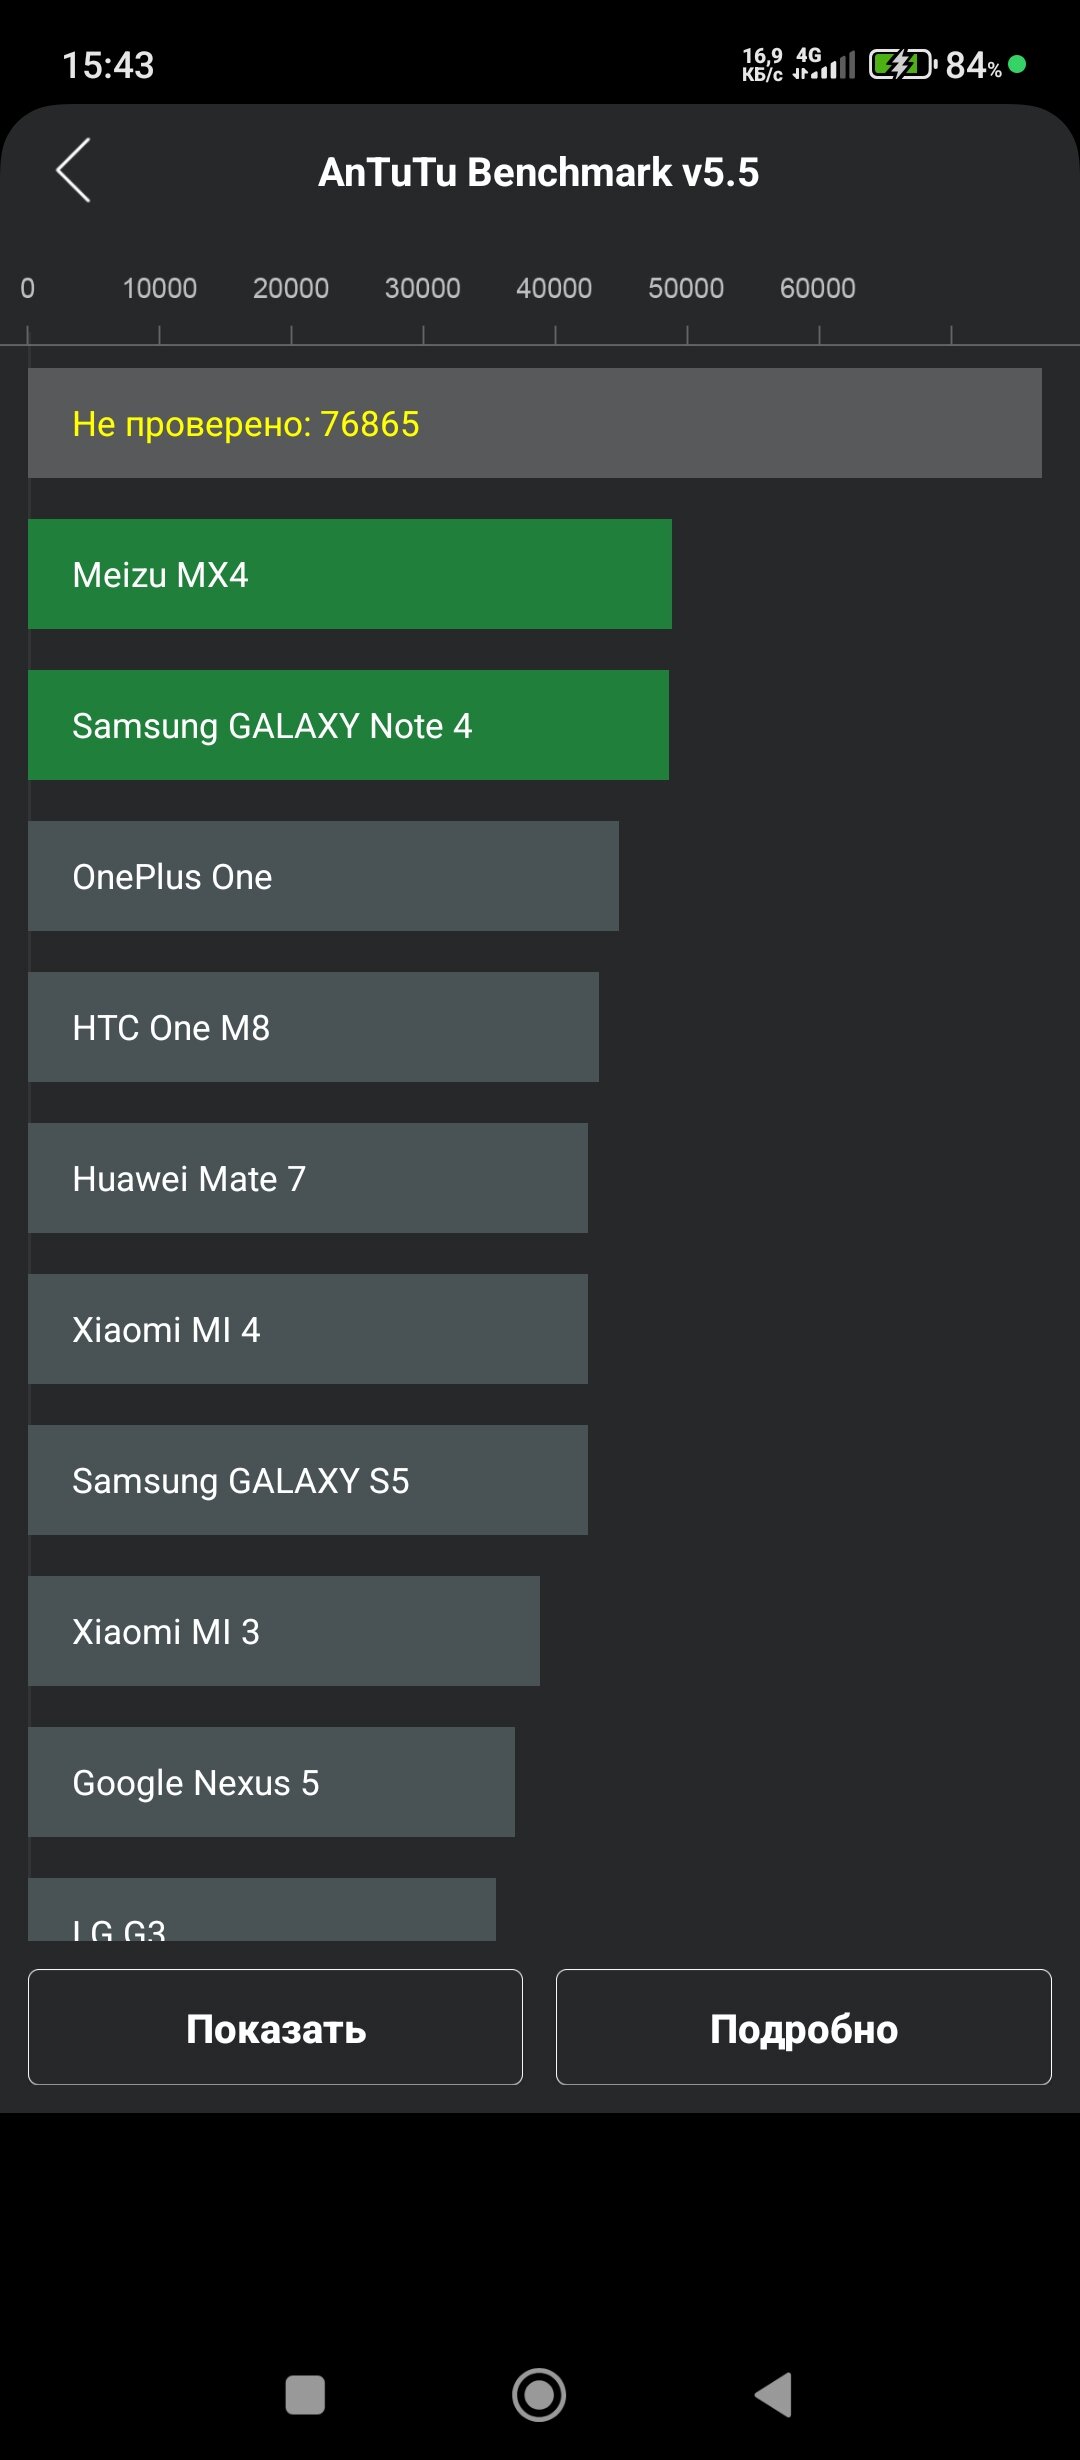This screenshot has height=2460, width=1080.
Task: Tap the Xiaomi MI 4 result bar
Action: click(x=307, y=1329)
